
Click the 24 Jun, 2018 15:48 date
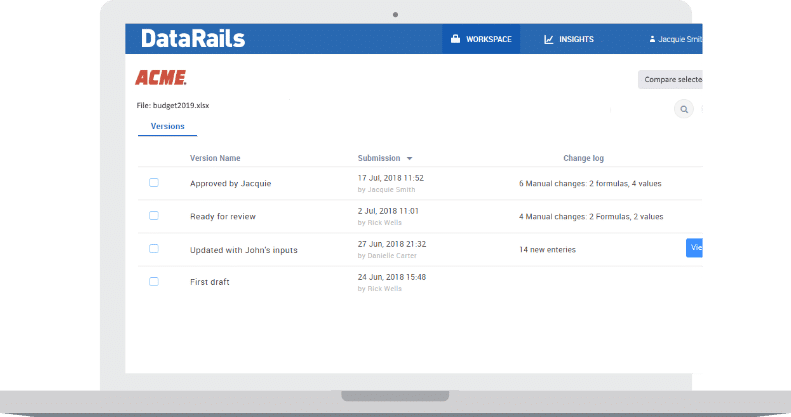click(x=392, y=277)
